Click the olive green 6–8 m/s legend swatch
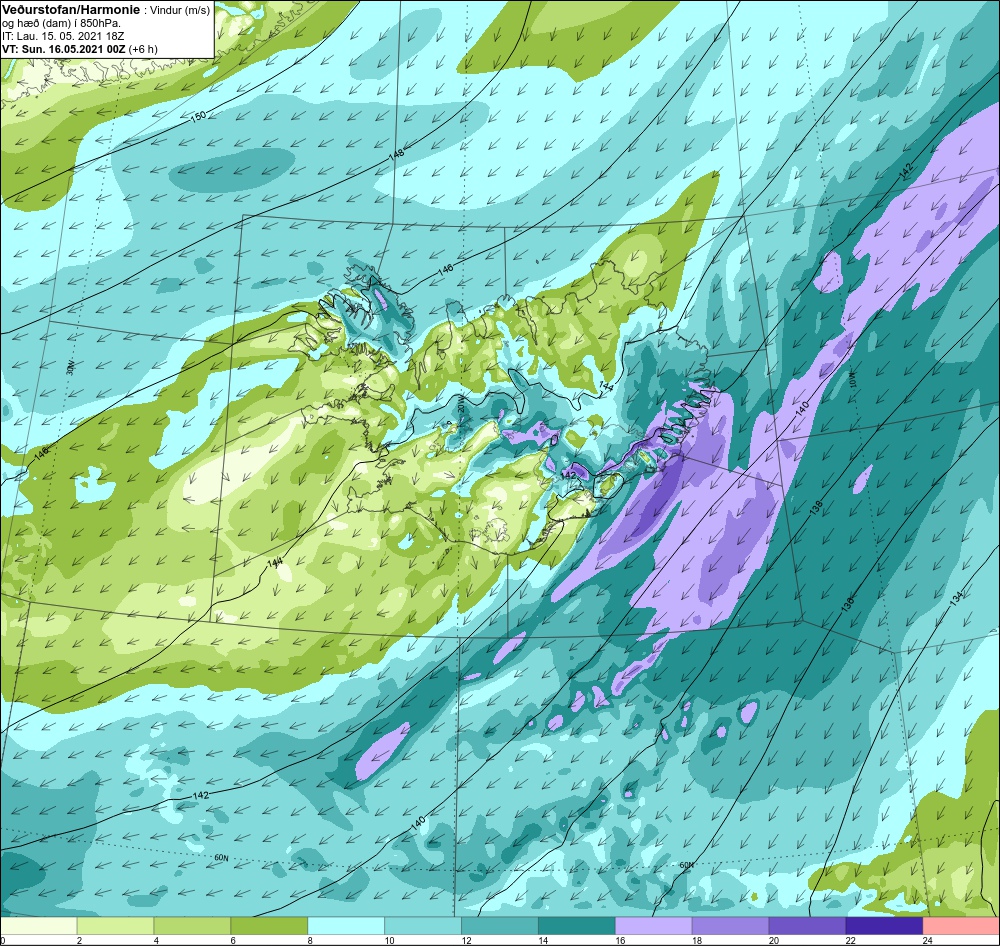 click(269, 926)
